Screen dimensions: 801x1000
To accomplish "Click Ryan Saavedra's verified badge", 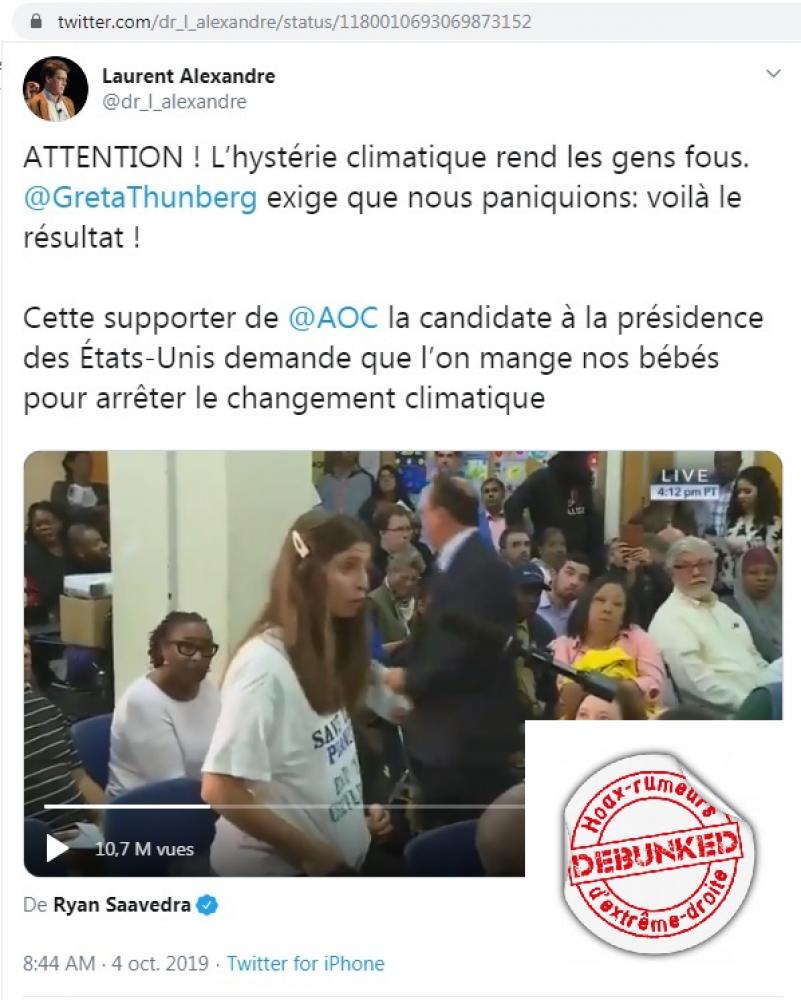I will (x=207, y=905).
